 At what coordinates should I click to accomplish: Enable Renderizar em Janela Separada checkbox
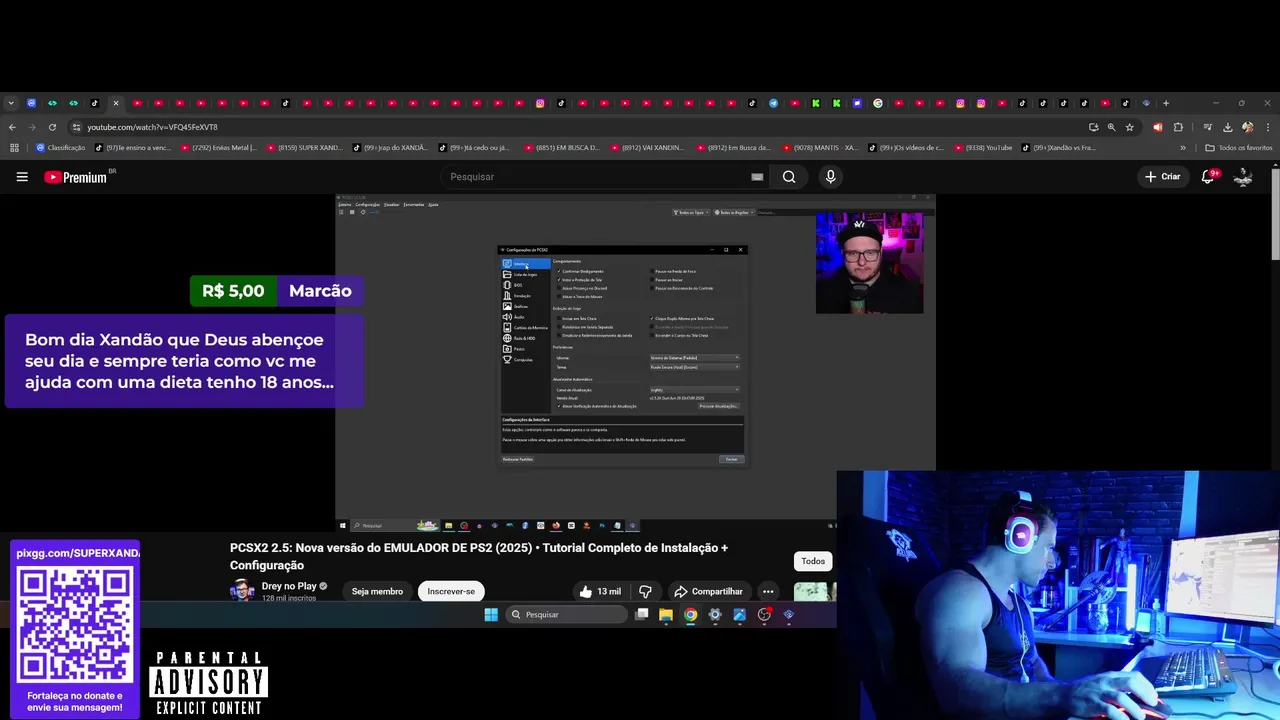(559, 327)
